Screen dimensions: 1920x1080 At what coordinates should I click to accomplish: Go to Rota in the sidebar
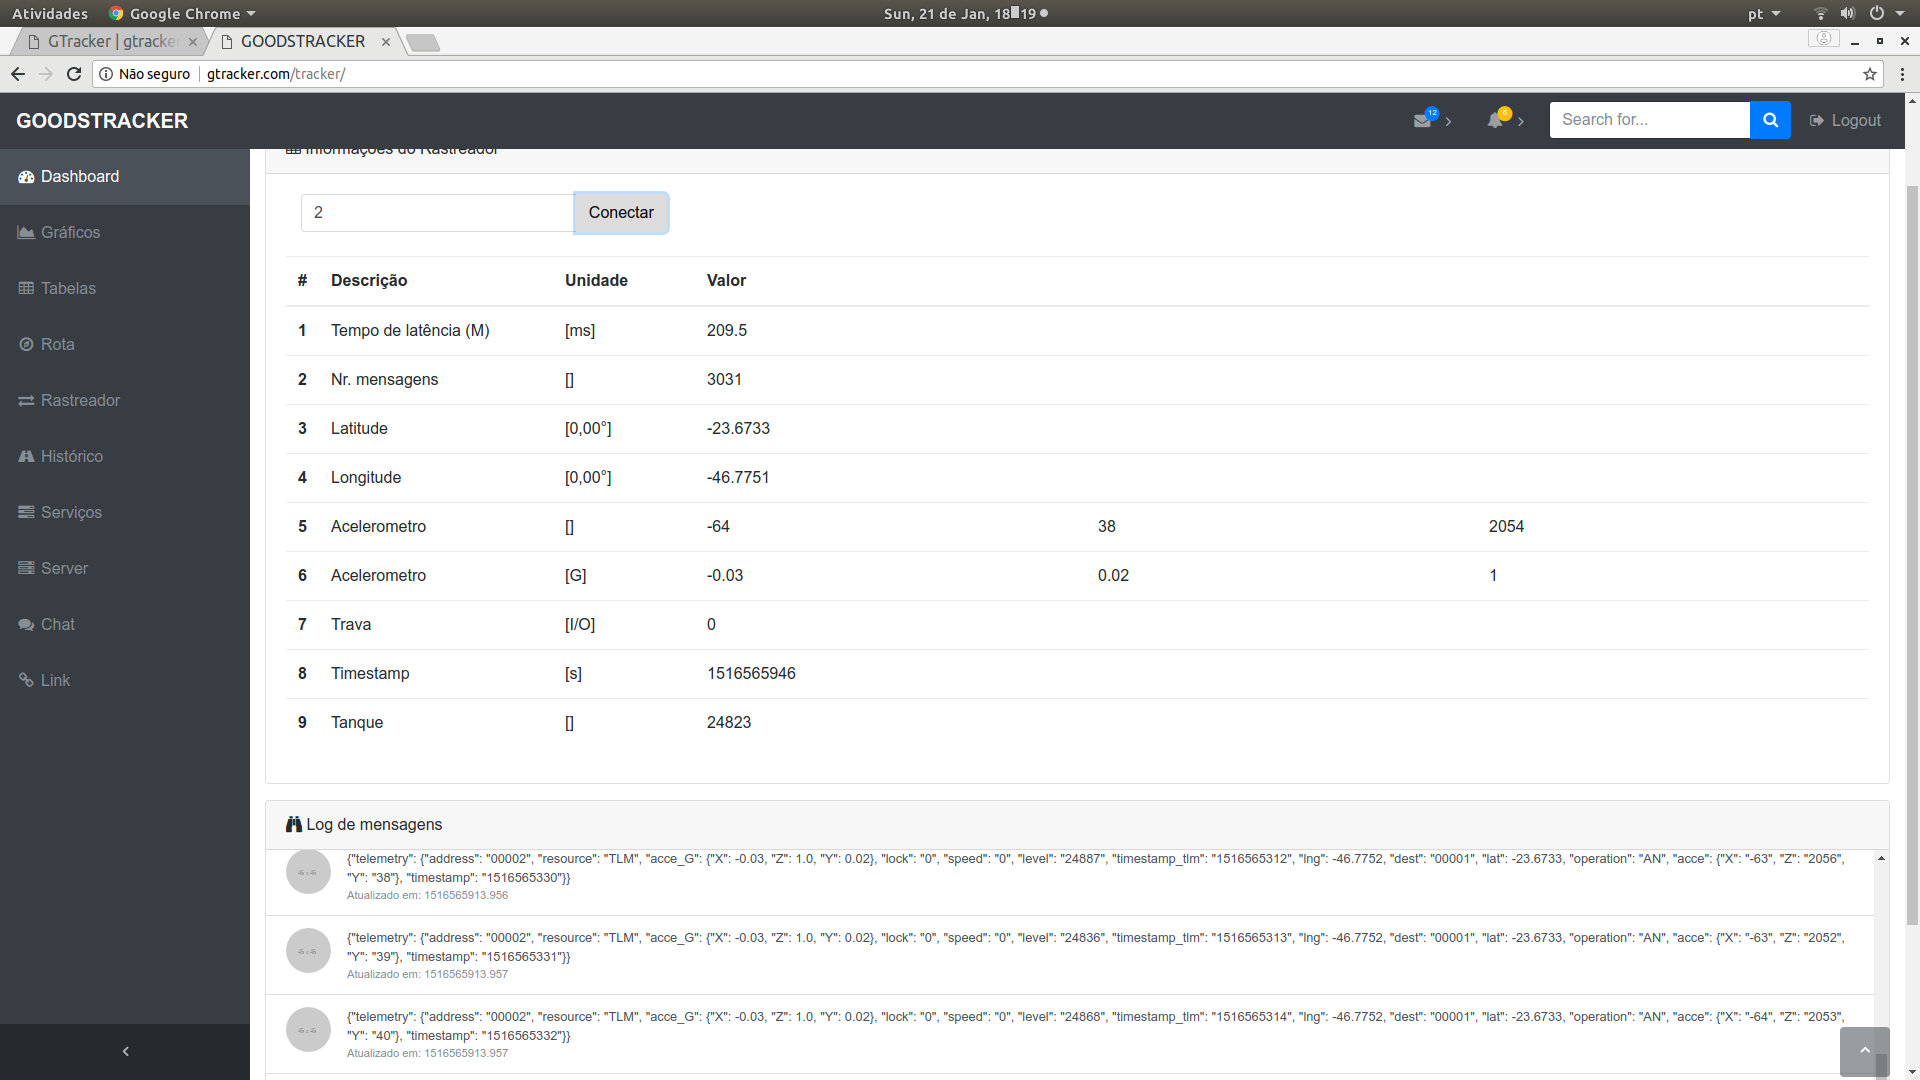[125, 345]
